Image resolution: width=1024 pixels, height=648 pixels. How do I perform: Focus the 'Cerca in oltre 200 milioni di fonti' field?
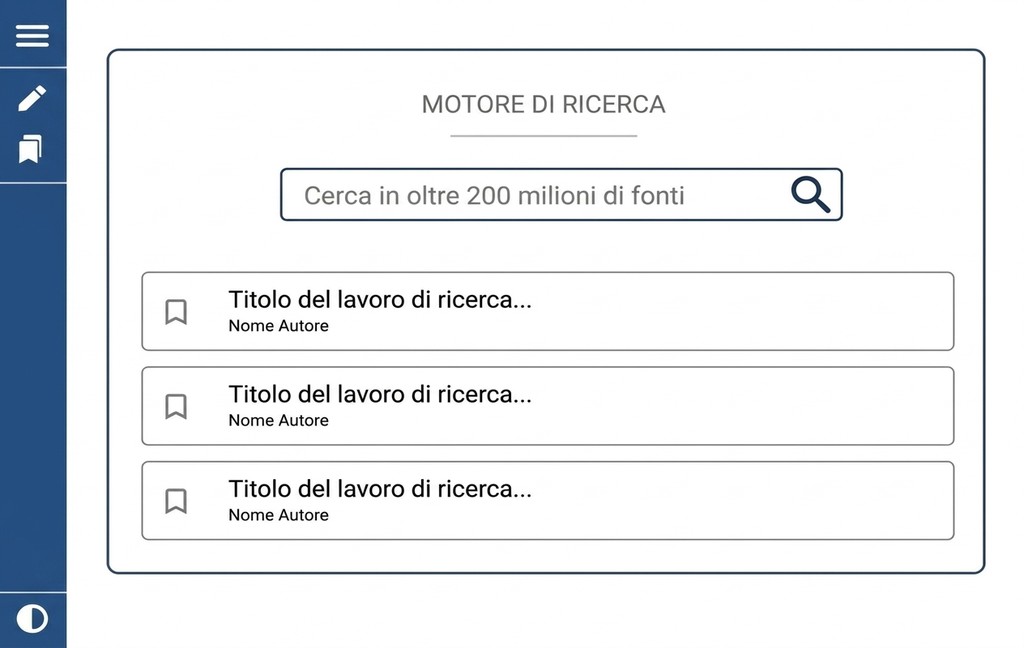(x=561, y=195)
